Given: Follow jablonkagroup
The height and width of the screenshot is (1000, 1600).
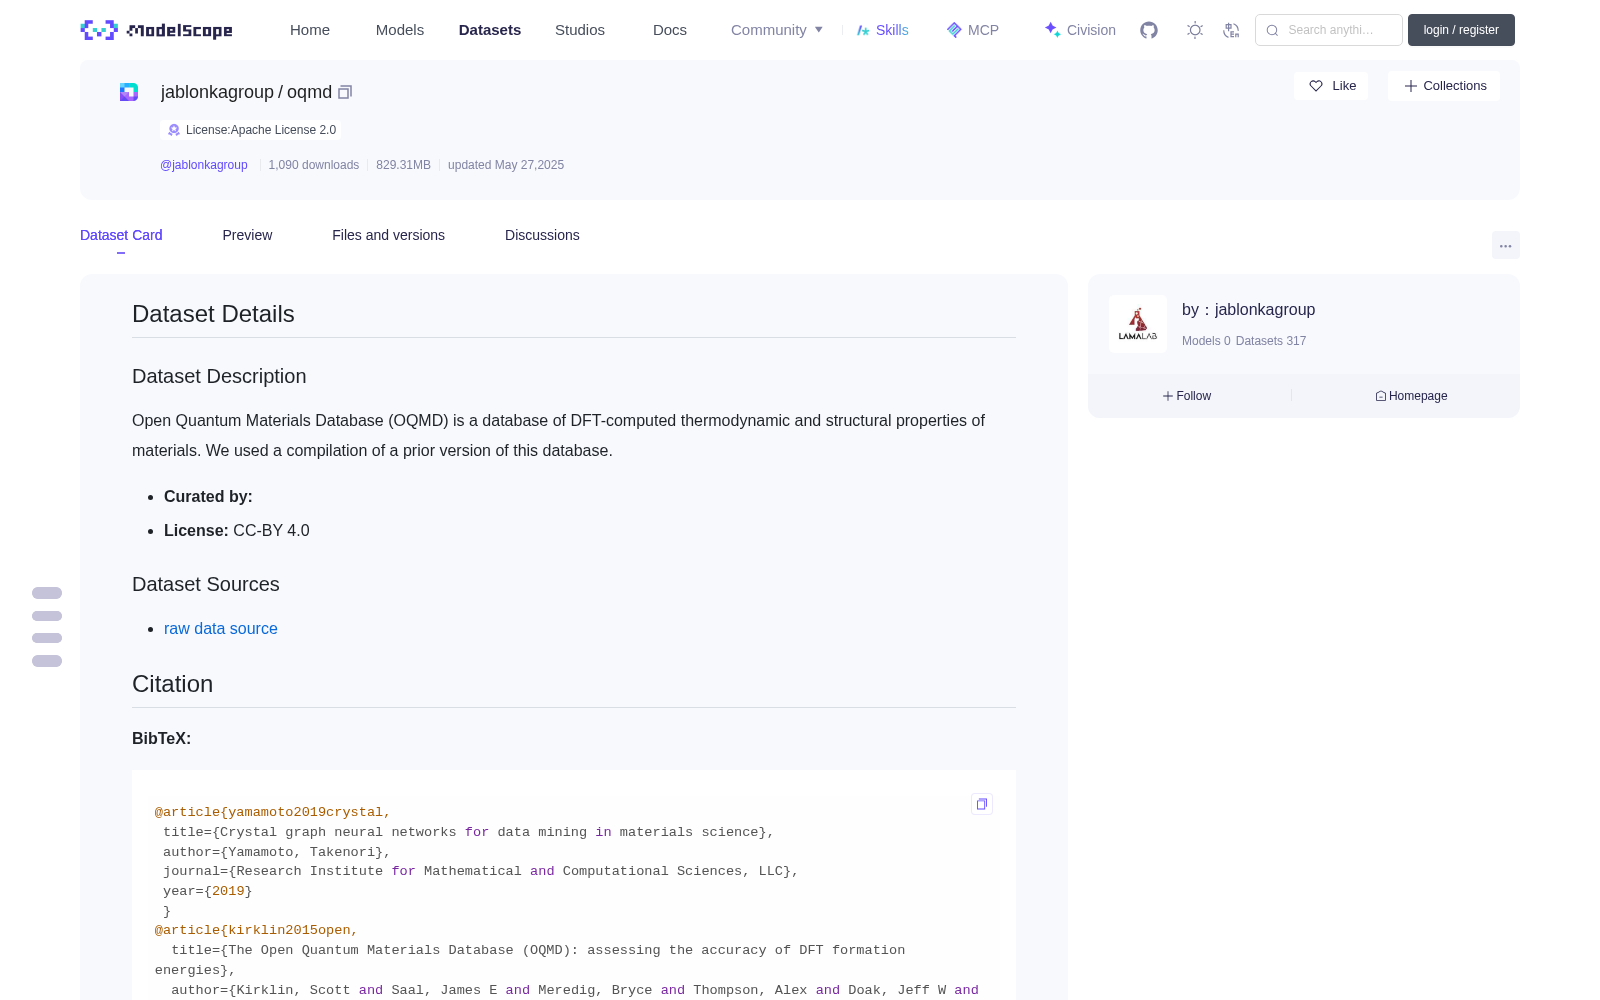Looking at the screenshot, I should coord(1187,396).
